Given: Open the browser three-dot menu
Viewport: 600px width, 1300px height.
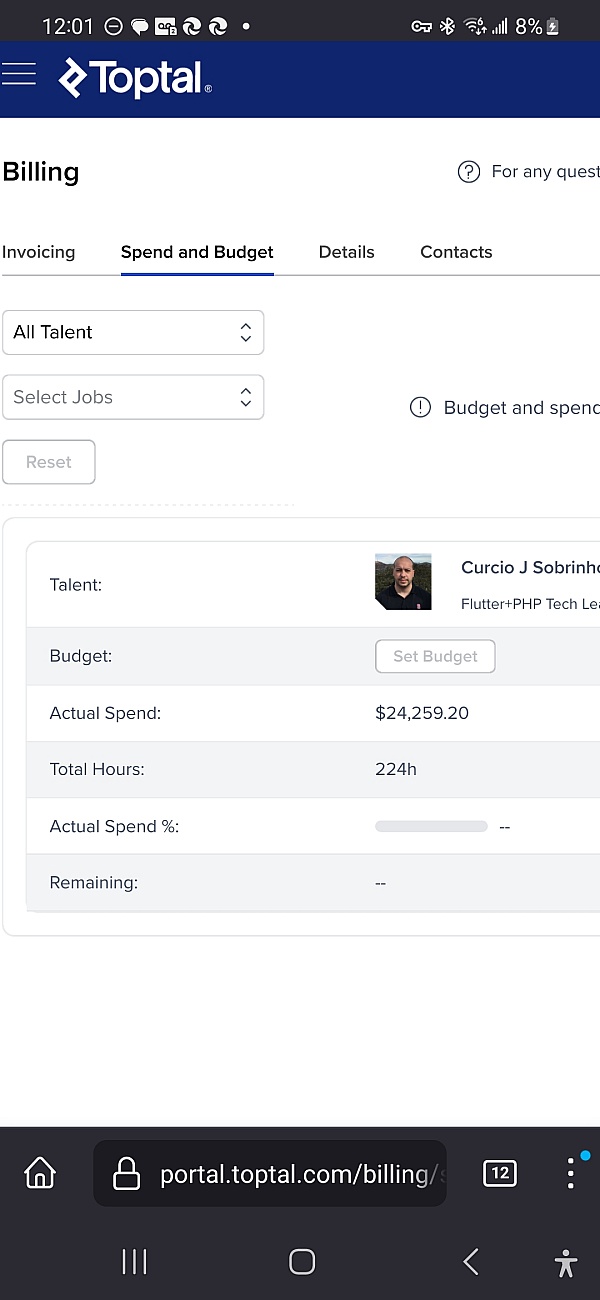Looking at the screenshot, I should pos(570,1173).
